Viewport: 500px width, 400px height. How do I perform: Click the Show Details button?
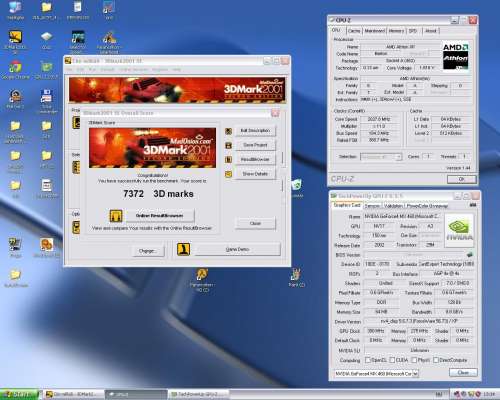[x=255, y=174]
